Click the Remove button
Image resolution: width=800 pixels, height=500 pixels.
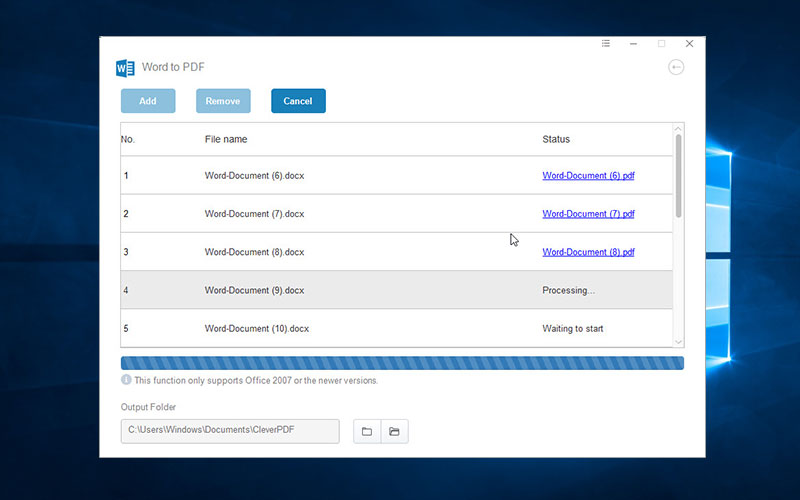tap(223, 101)
